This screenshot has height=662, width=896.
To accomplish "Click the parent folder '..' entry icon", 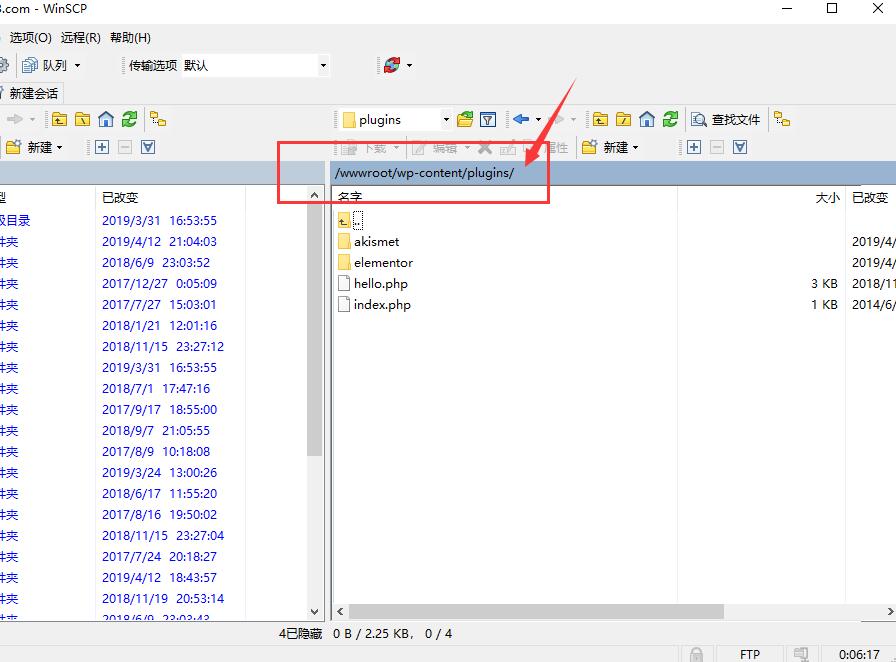I will pos(345,220).
